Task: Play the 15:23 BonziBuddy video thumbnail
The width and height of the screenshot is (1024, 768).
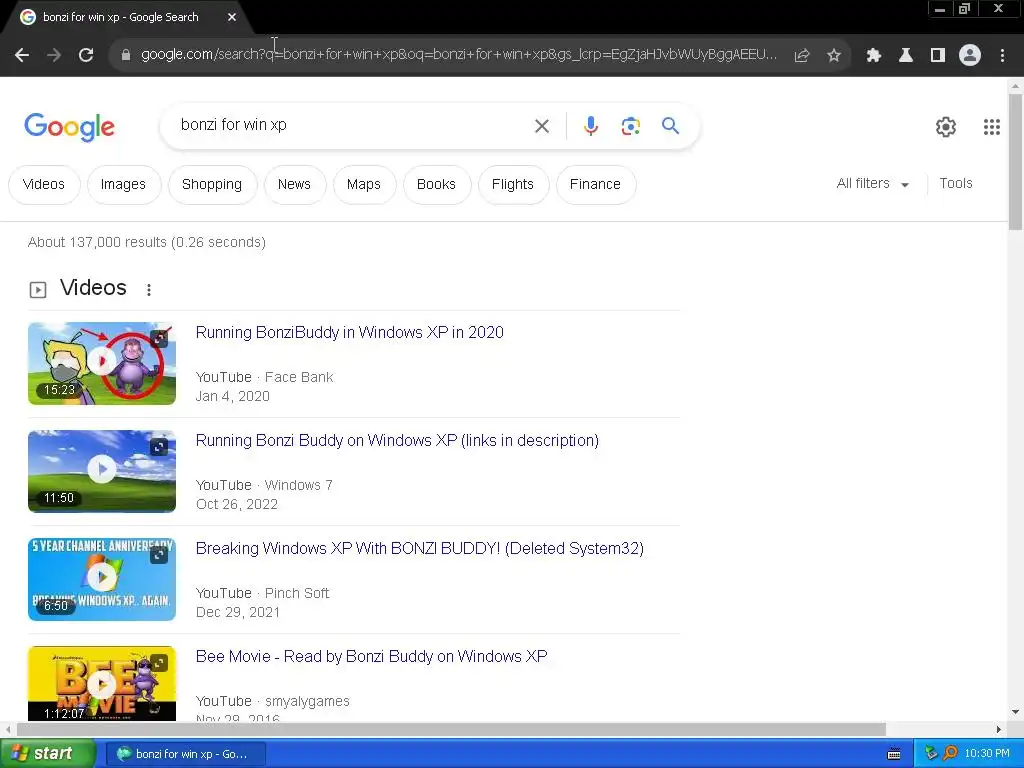Action: click(x=102, y=361)
